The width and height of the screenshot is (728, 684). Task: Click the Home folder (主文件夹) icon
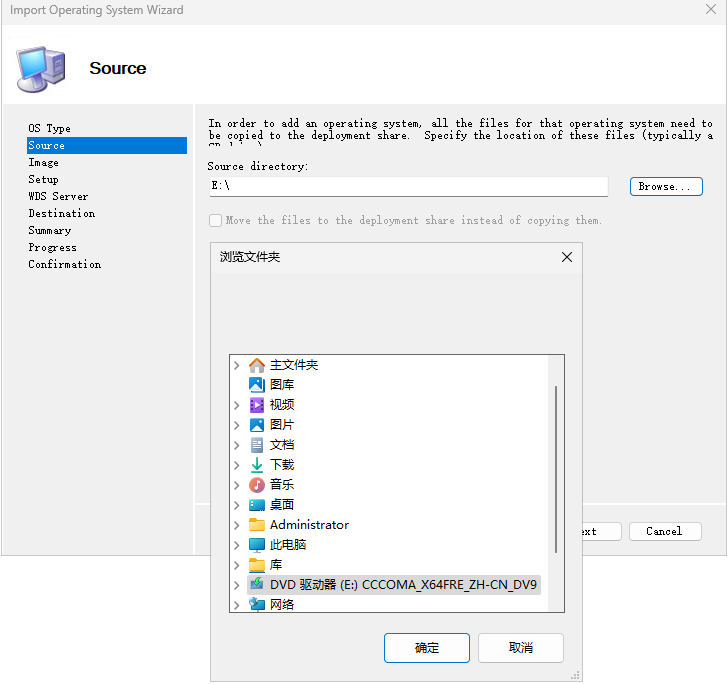tap(257, 365)
